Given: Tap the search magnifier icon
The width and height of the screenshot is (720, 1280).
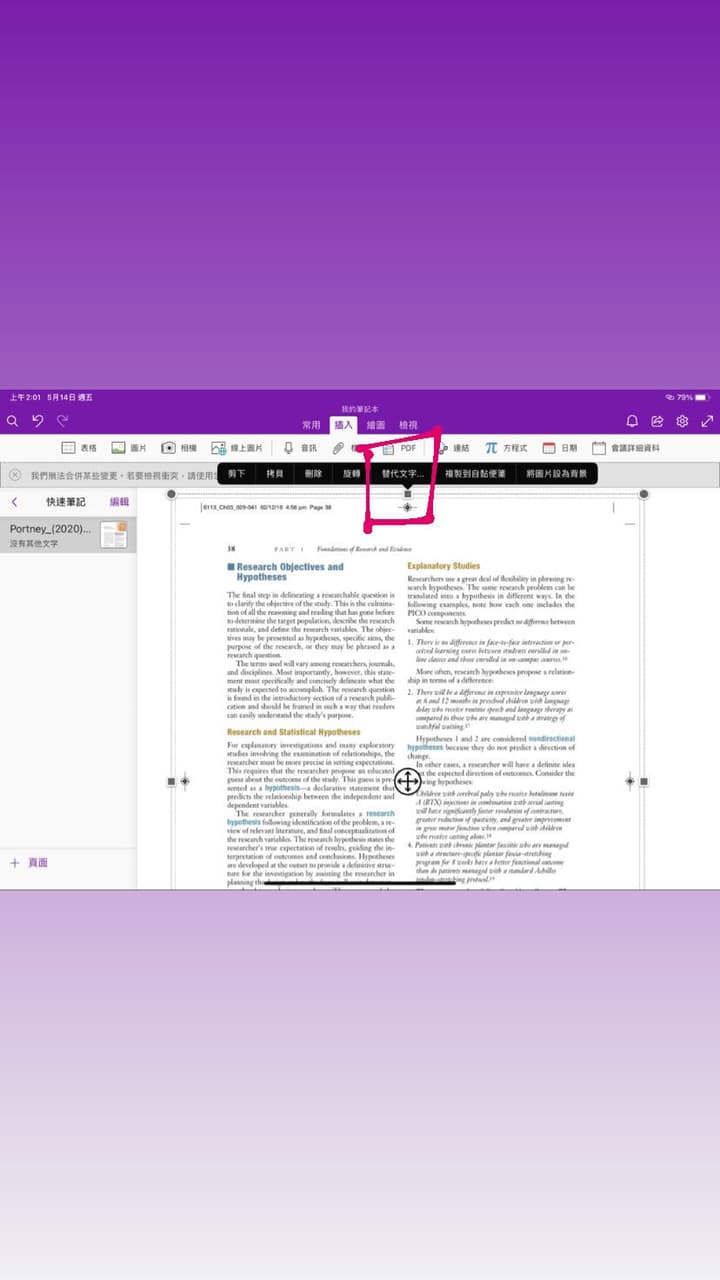Looking at the screenshot, I should [13, 422].
